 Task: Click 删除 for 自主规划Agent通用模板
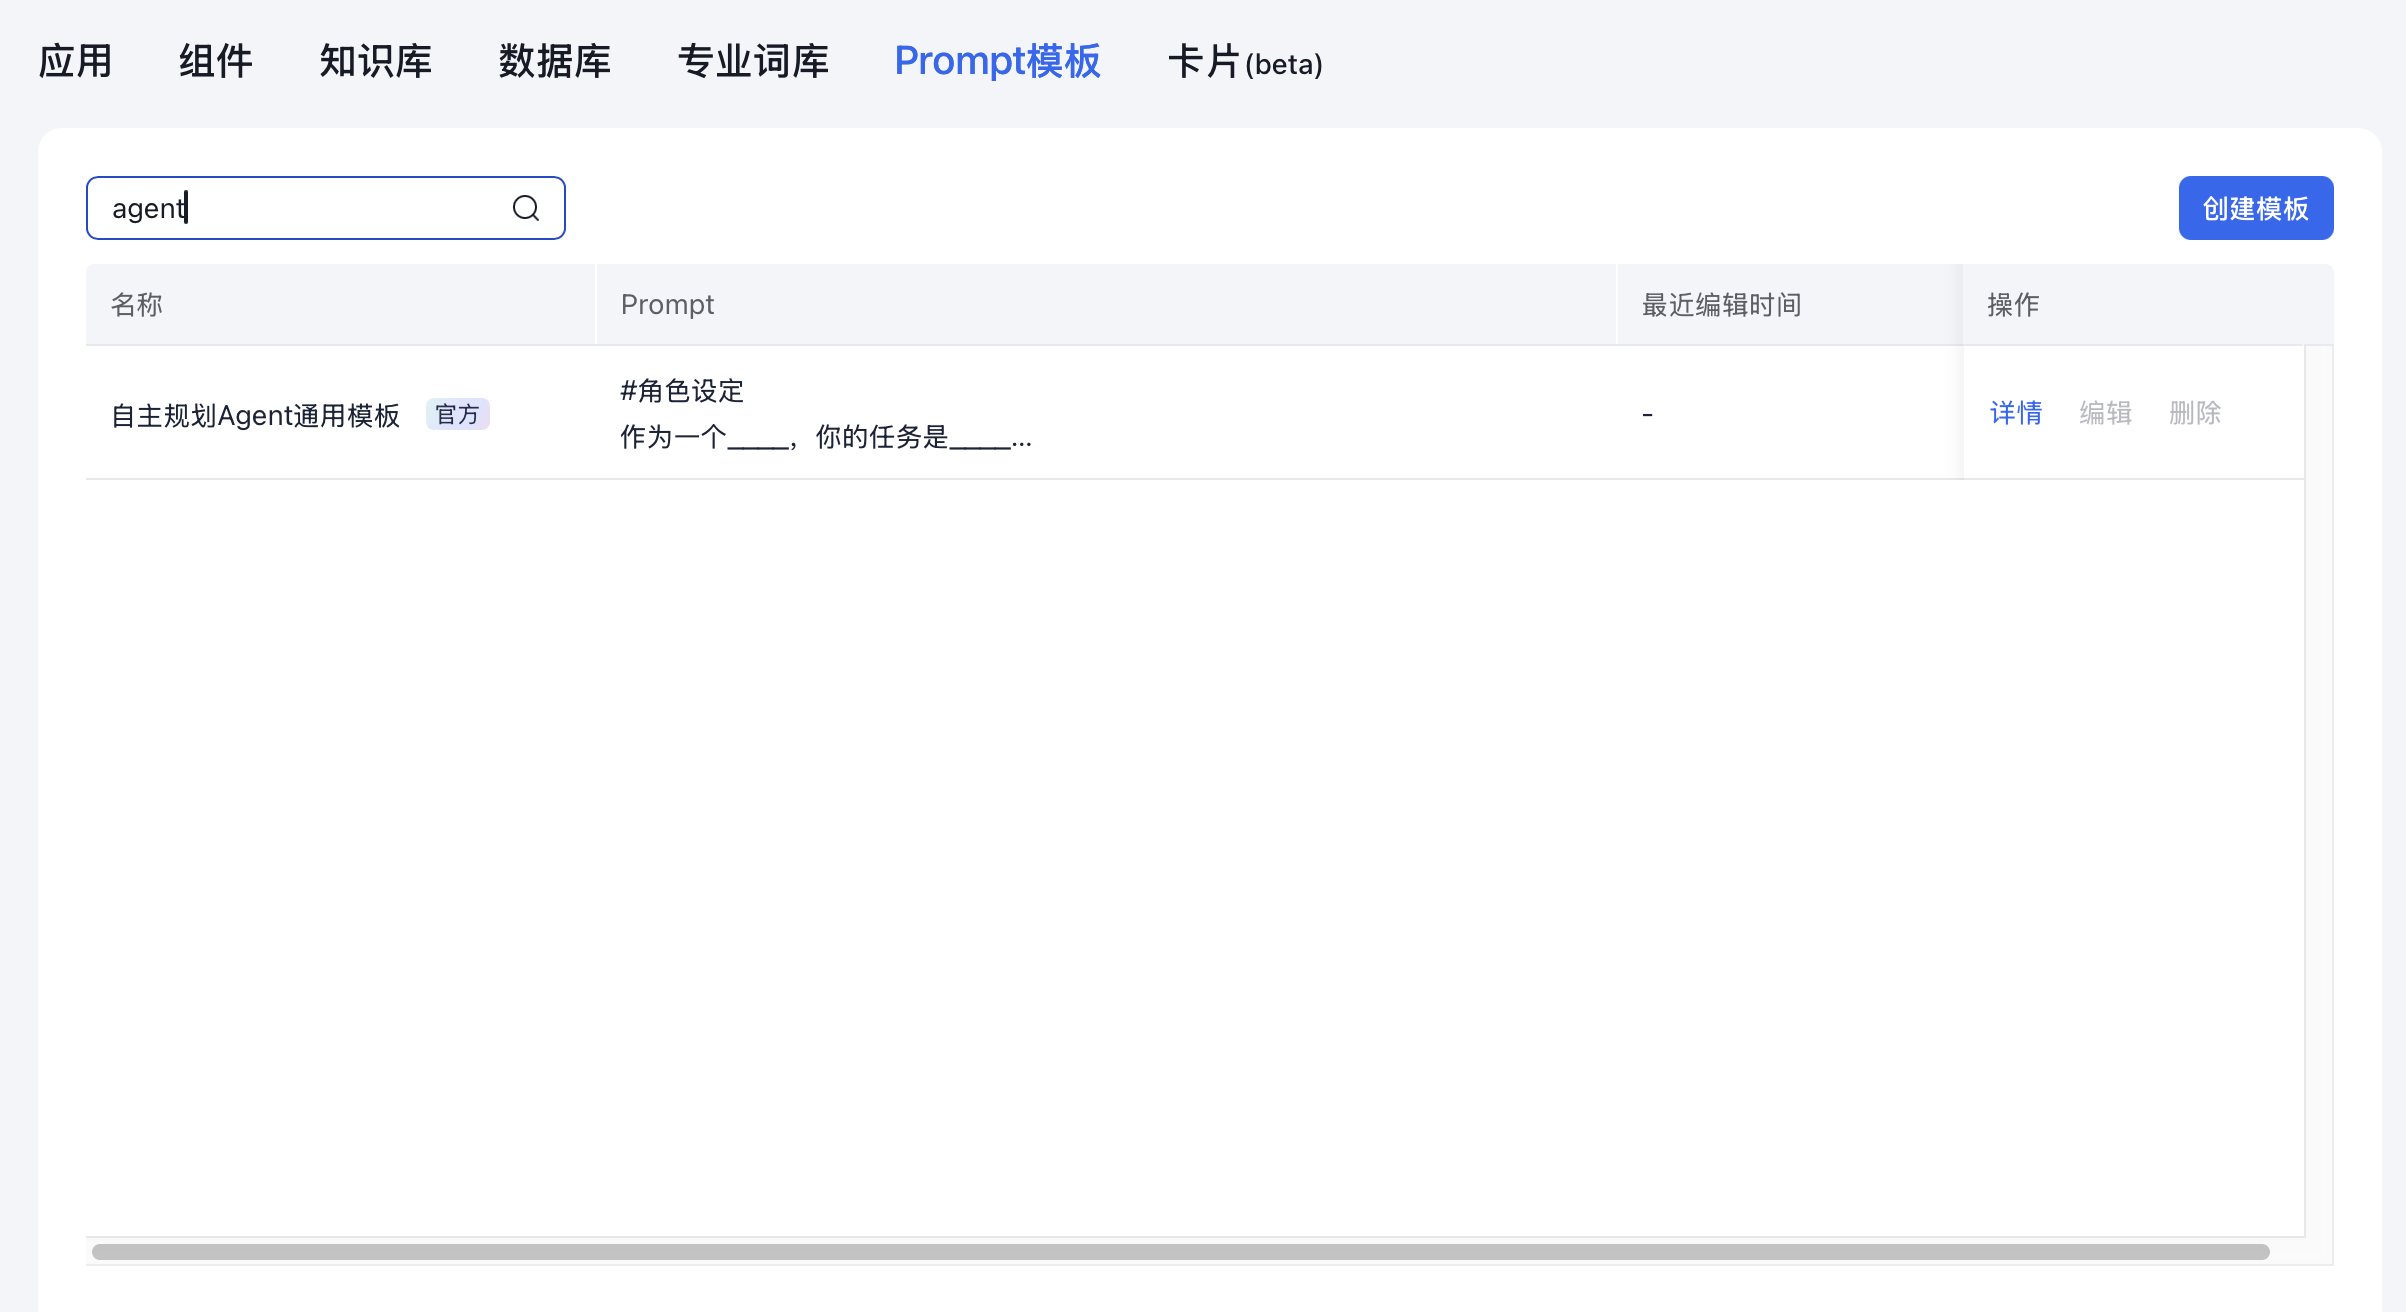(2195, 413)
